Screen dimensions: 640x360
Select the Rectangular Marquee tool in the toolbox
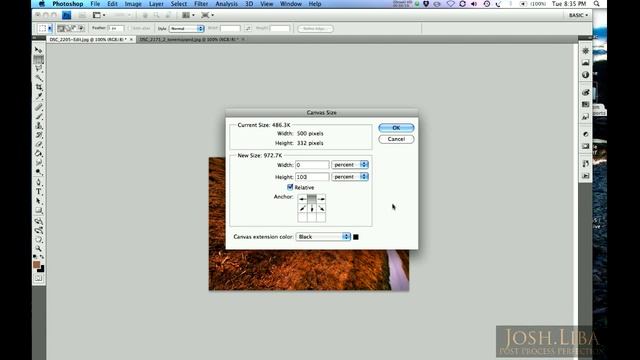pos(38,59)
